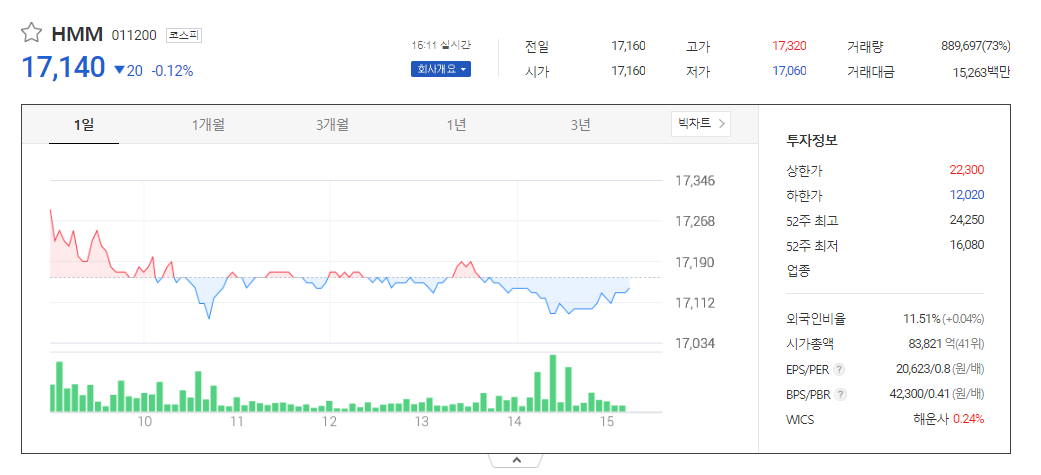The image size is (1041, 475).
Task: Click the EPS/PER value 20,623/0.8
Action: tap(923, 369)
